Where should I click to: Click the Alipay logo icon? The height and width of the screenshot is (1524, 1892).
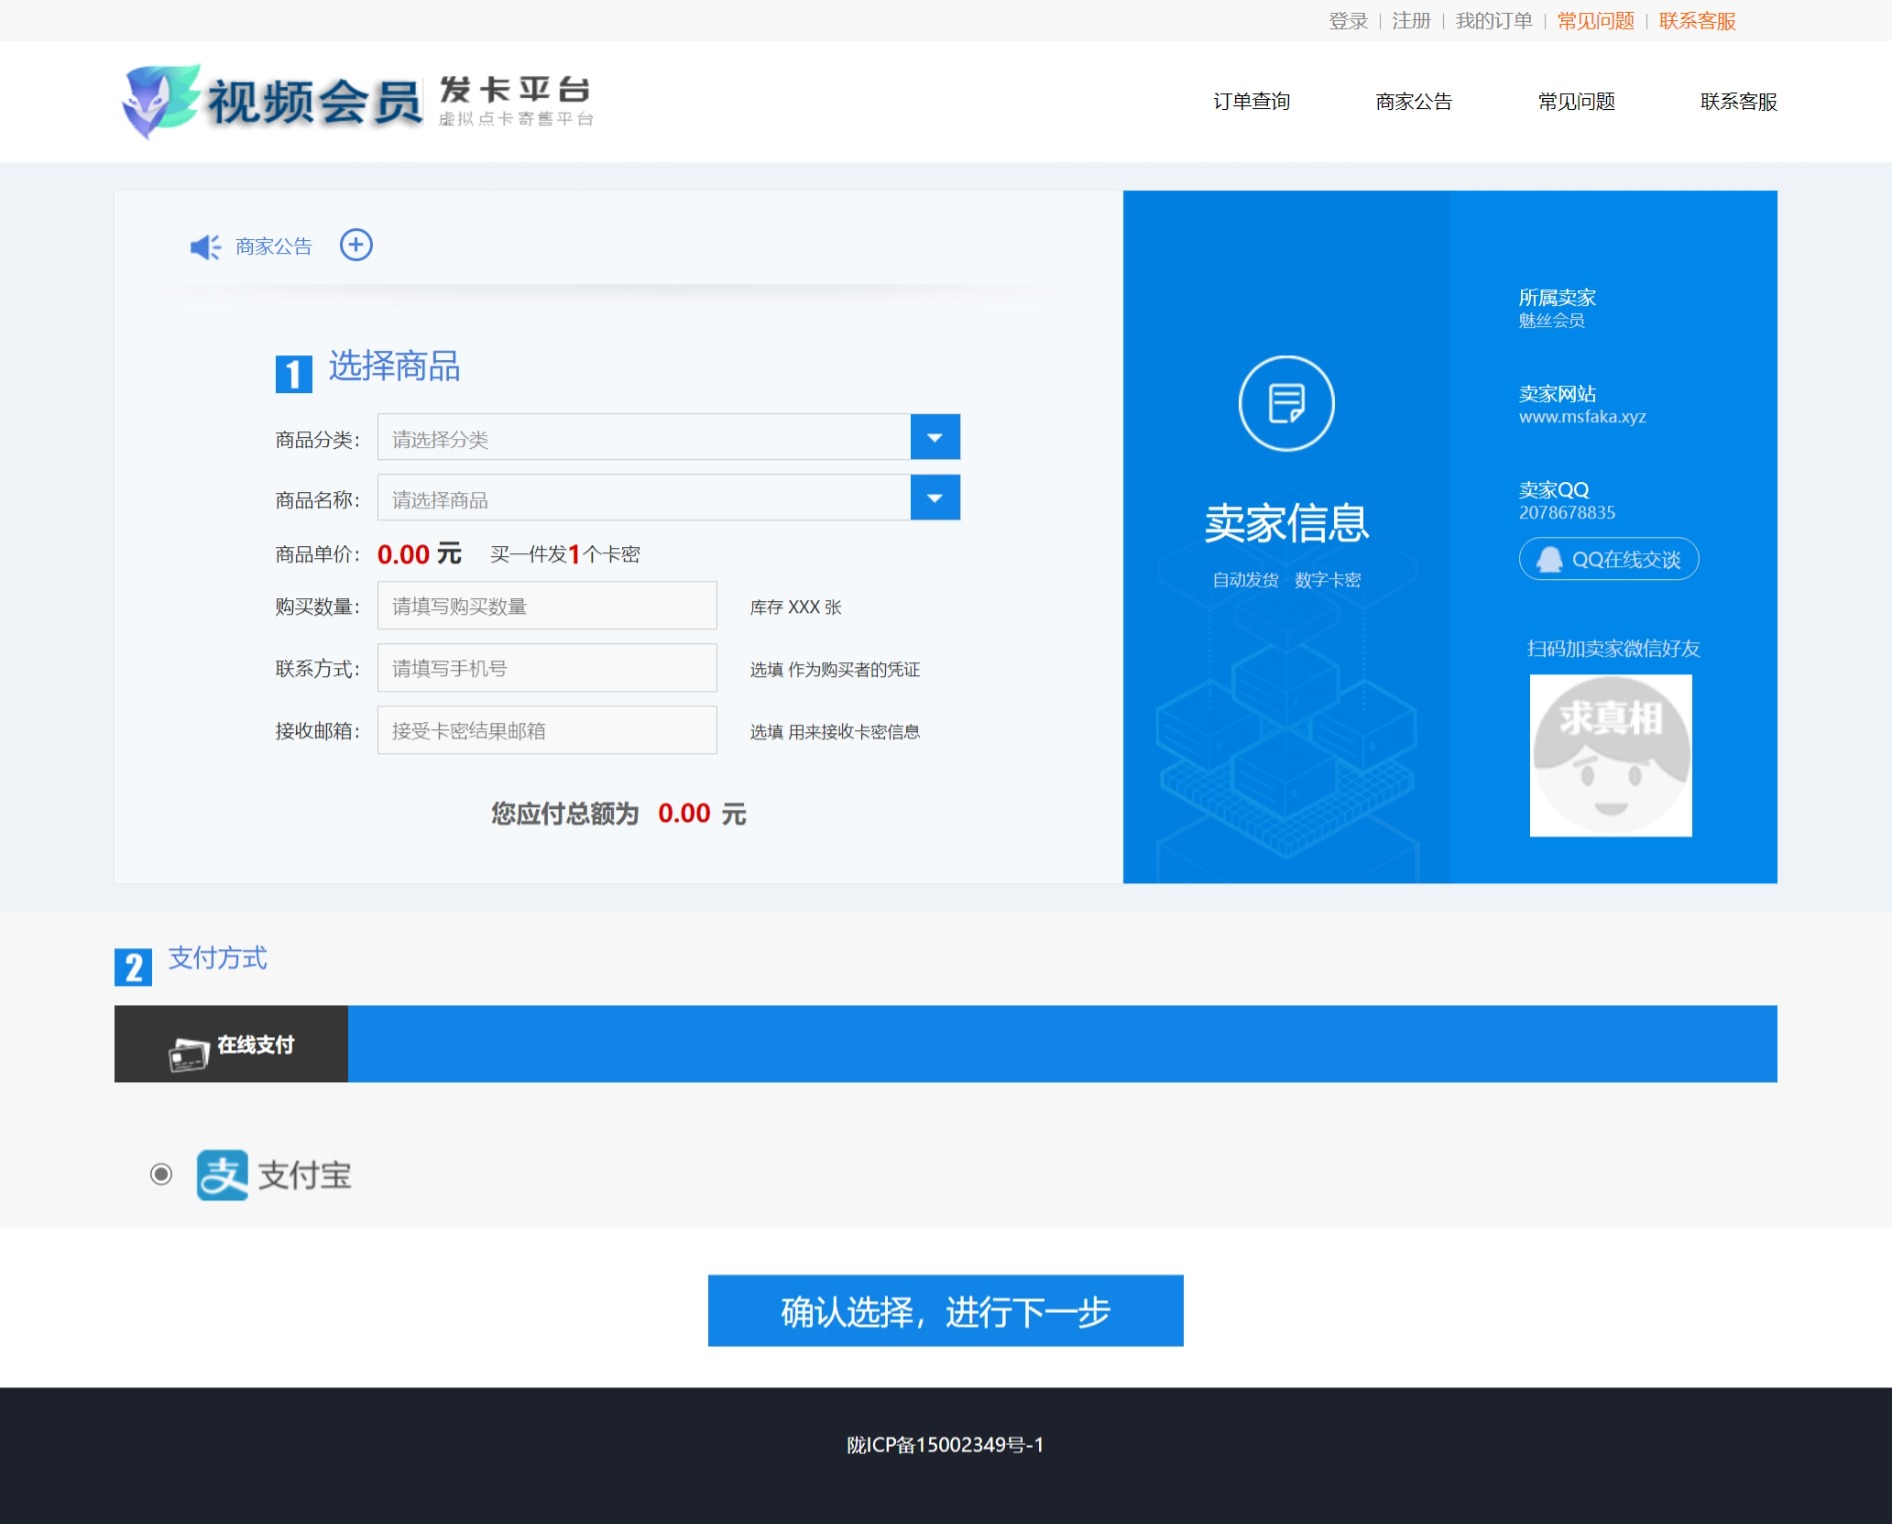click(x=222, y=1175)
